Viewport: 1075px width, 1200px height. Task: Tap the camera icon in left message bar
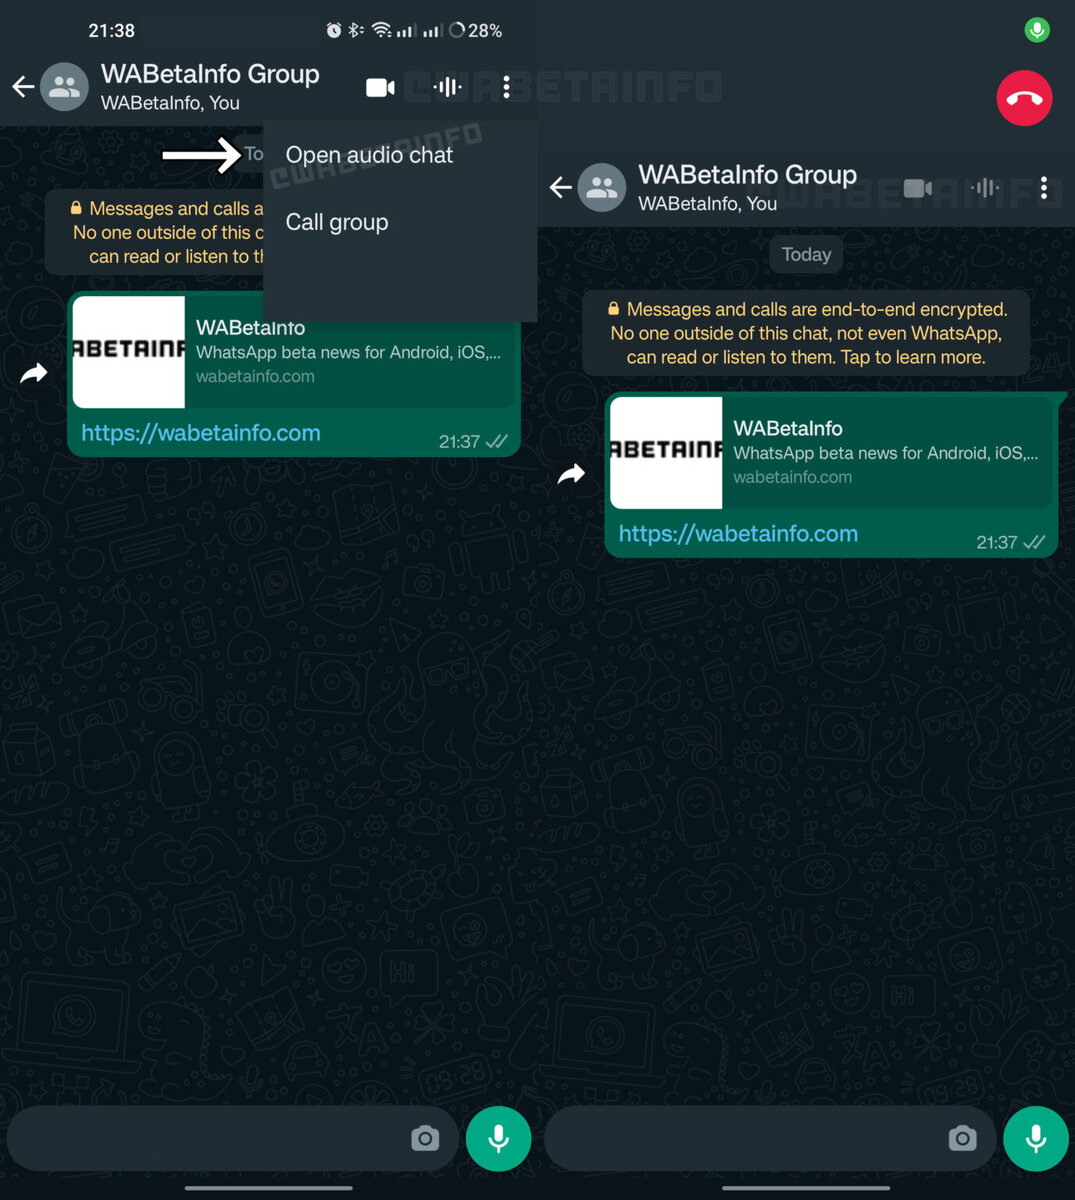(x=425, y=1138)
